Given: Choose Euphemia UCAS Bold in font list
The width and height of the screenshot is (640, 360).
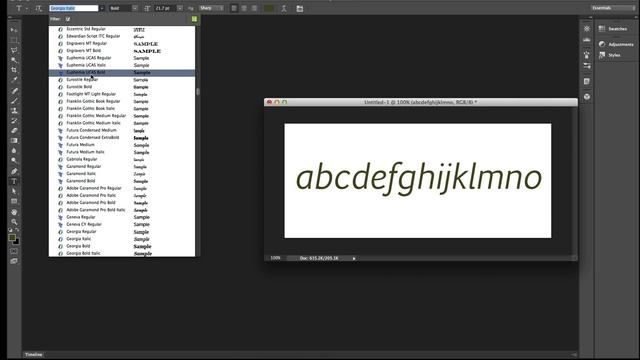Looking at the screenshot, I should point(122,73).
